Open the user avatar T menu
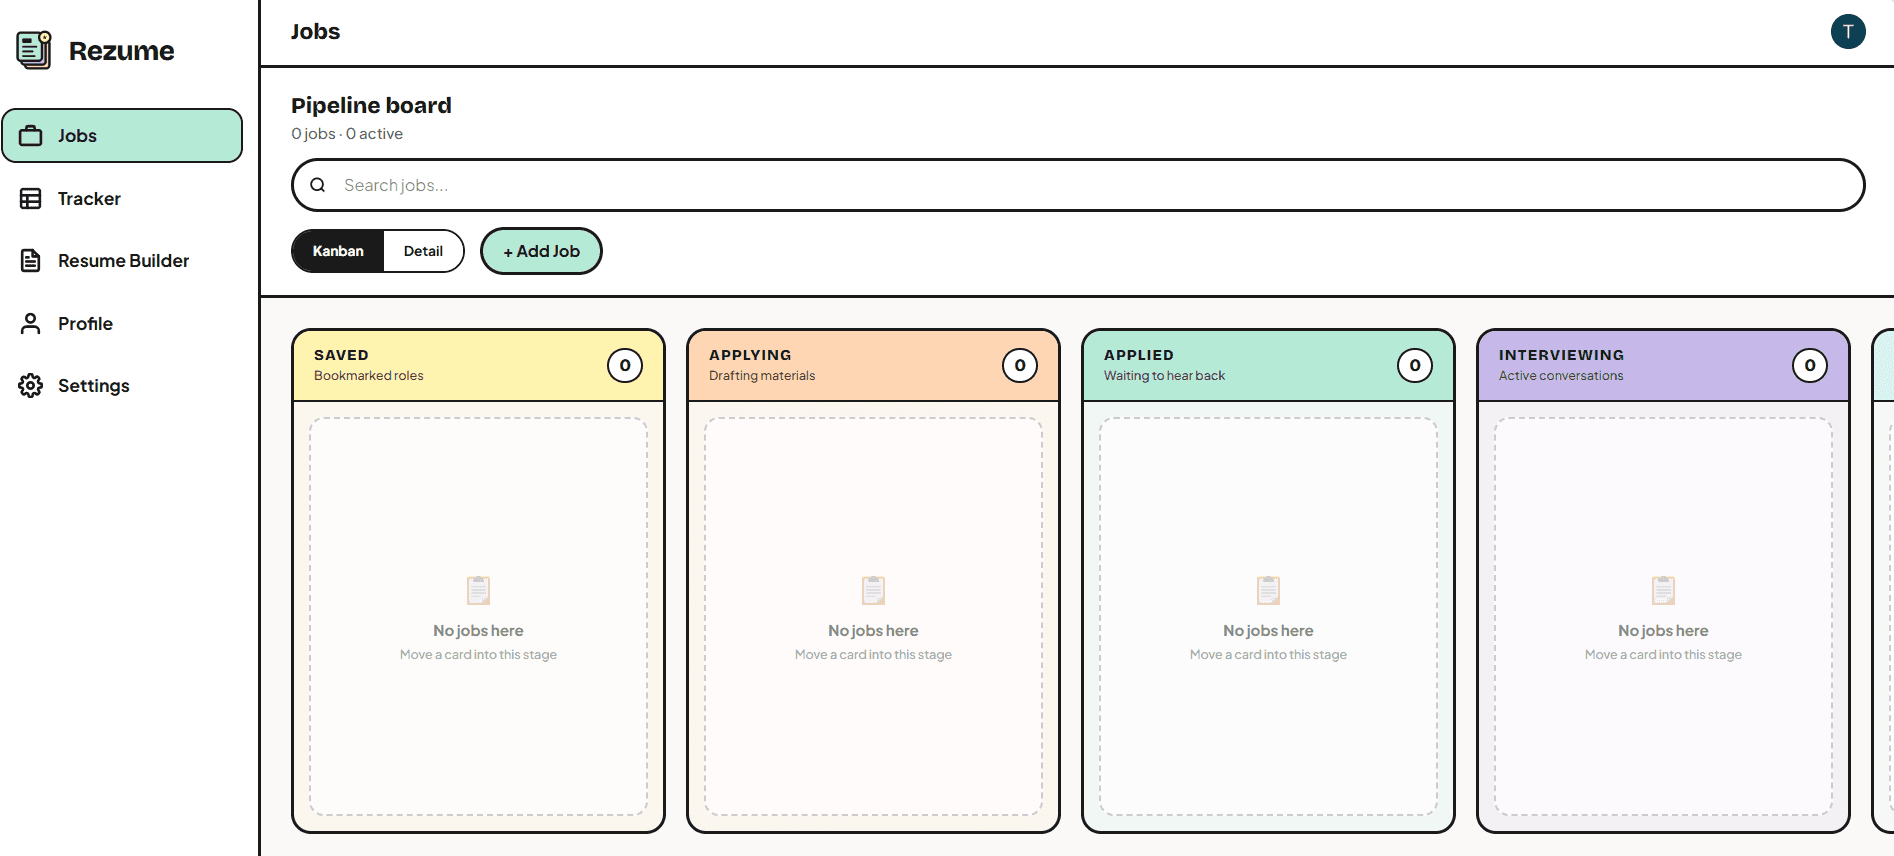This screenshot has height=856, width=1894. [1848, 31]
